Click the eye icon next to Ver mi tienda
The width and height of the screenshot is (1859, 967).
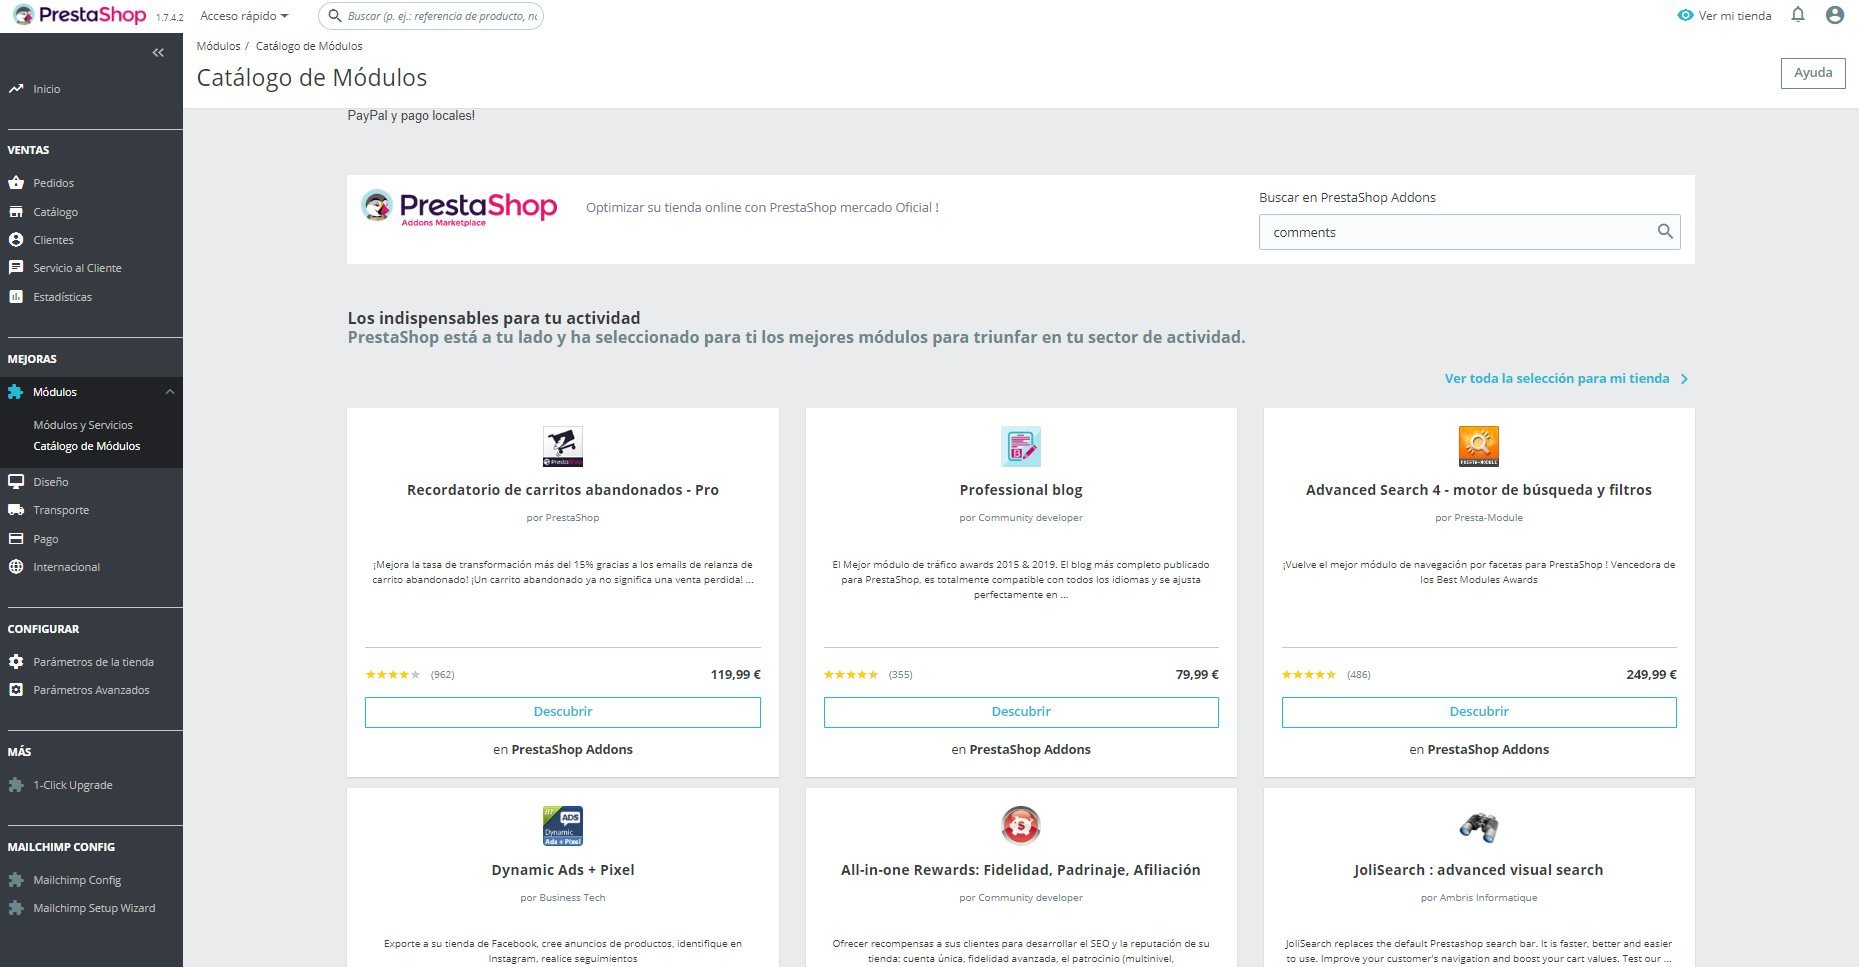pyautogui.click(x=1685, y=16)
